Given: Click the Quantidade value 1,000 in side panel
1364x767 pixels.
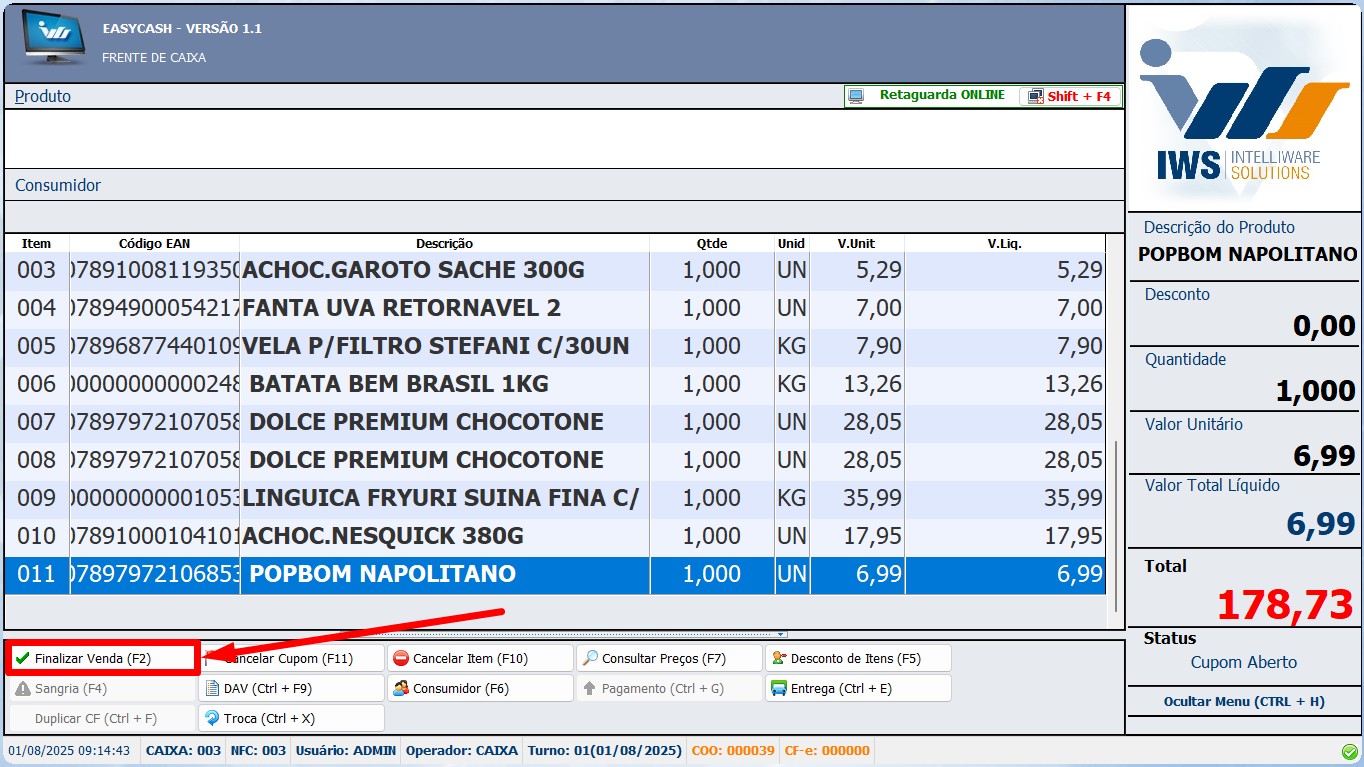Looking at the screenshot, I should coord(1316,391).
